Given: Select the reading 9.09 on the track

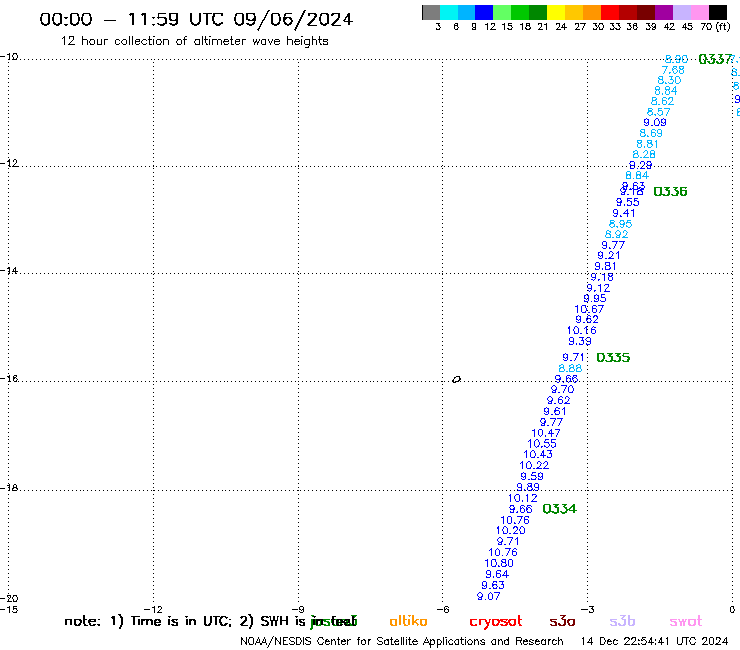Looking at the screenshot, I should (x=655, y=122).
